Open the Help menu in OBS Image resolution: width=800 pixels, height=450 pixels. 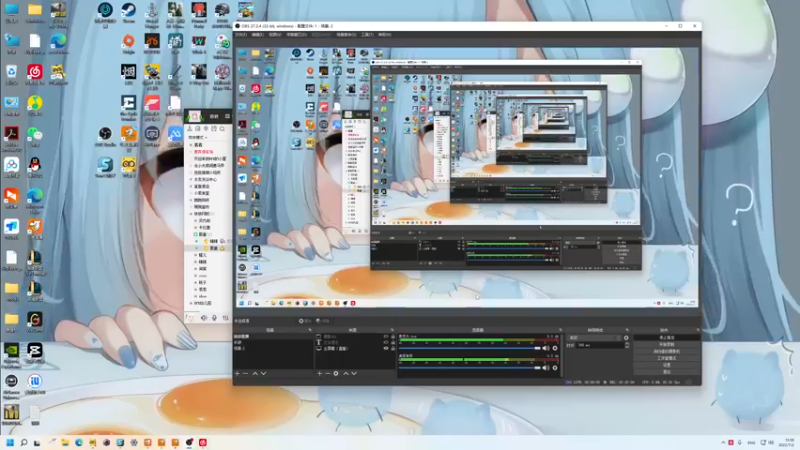(x=384, y=35)
